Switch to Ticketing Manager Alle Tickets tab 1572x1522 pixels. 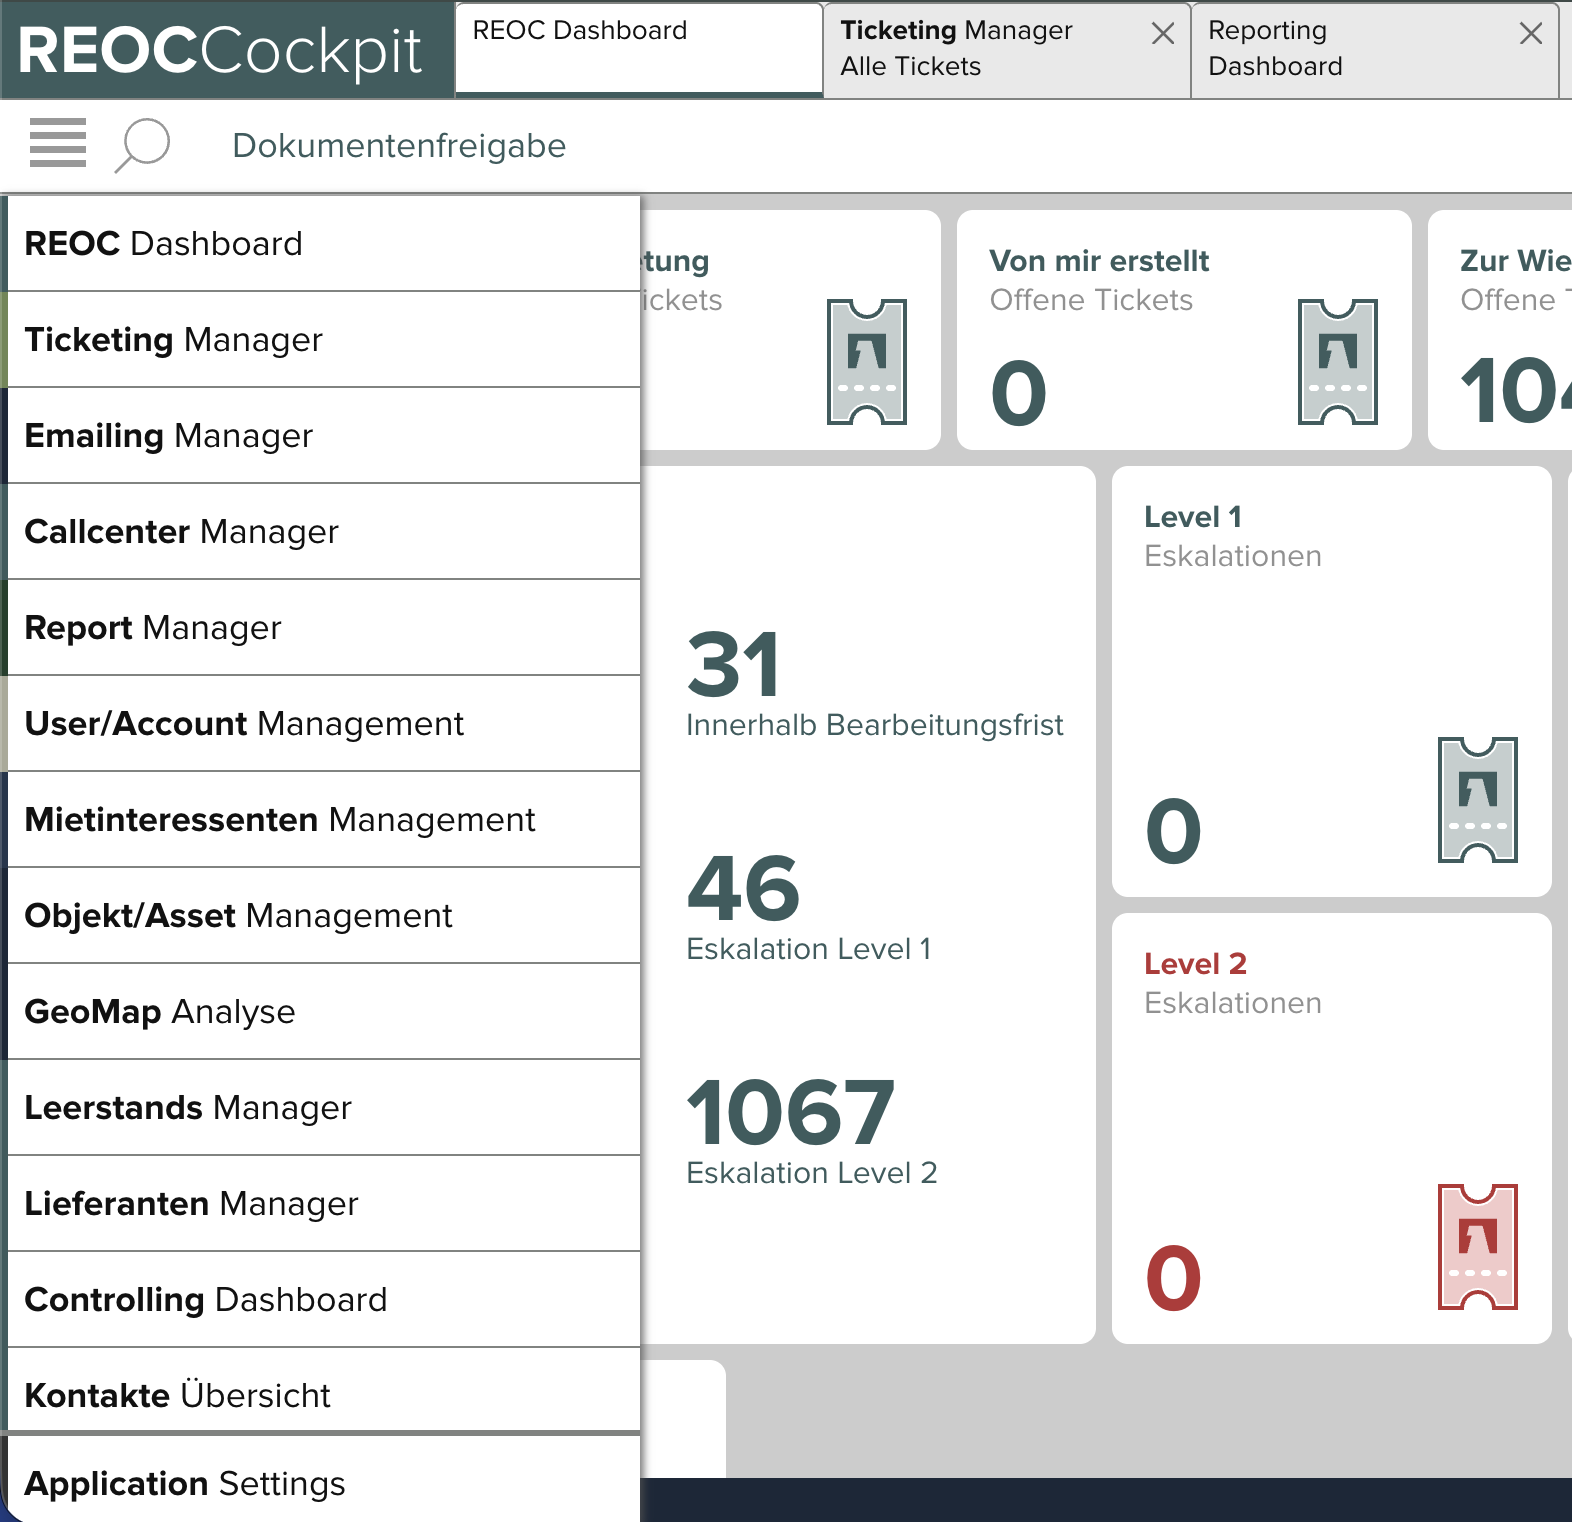coord(980,48)
